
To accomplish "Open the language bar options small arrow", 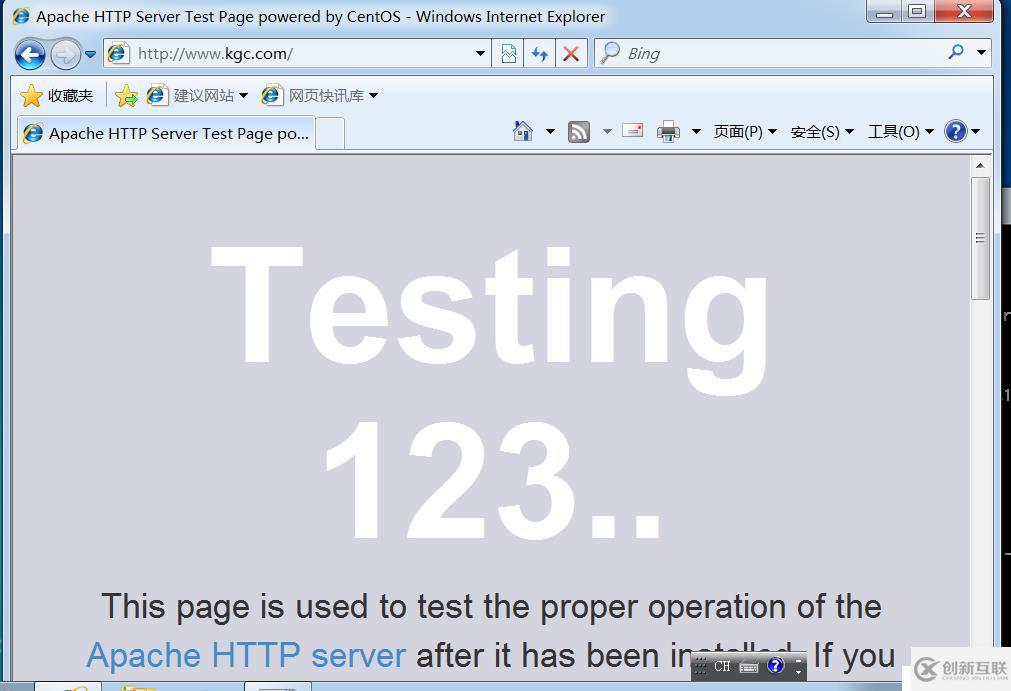I will tap(798, 672).
